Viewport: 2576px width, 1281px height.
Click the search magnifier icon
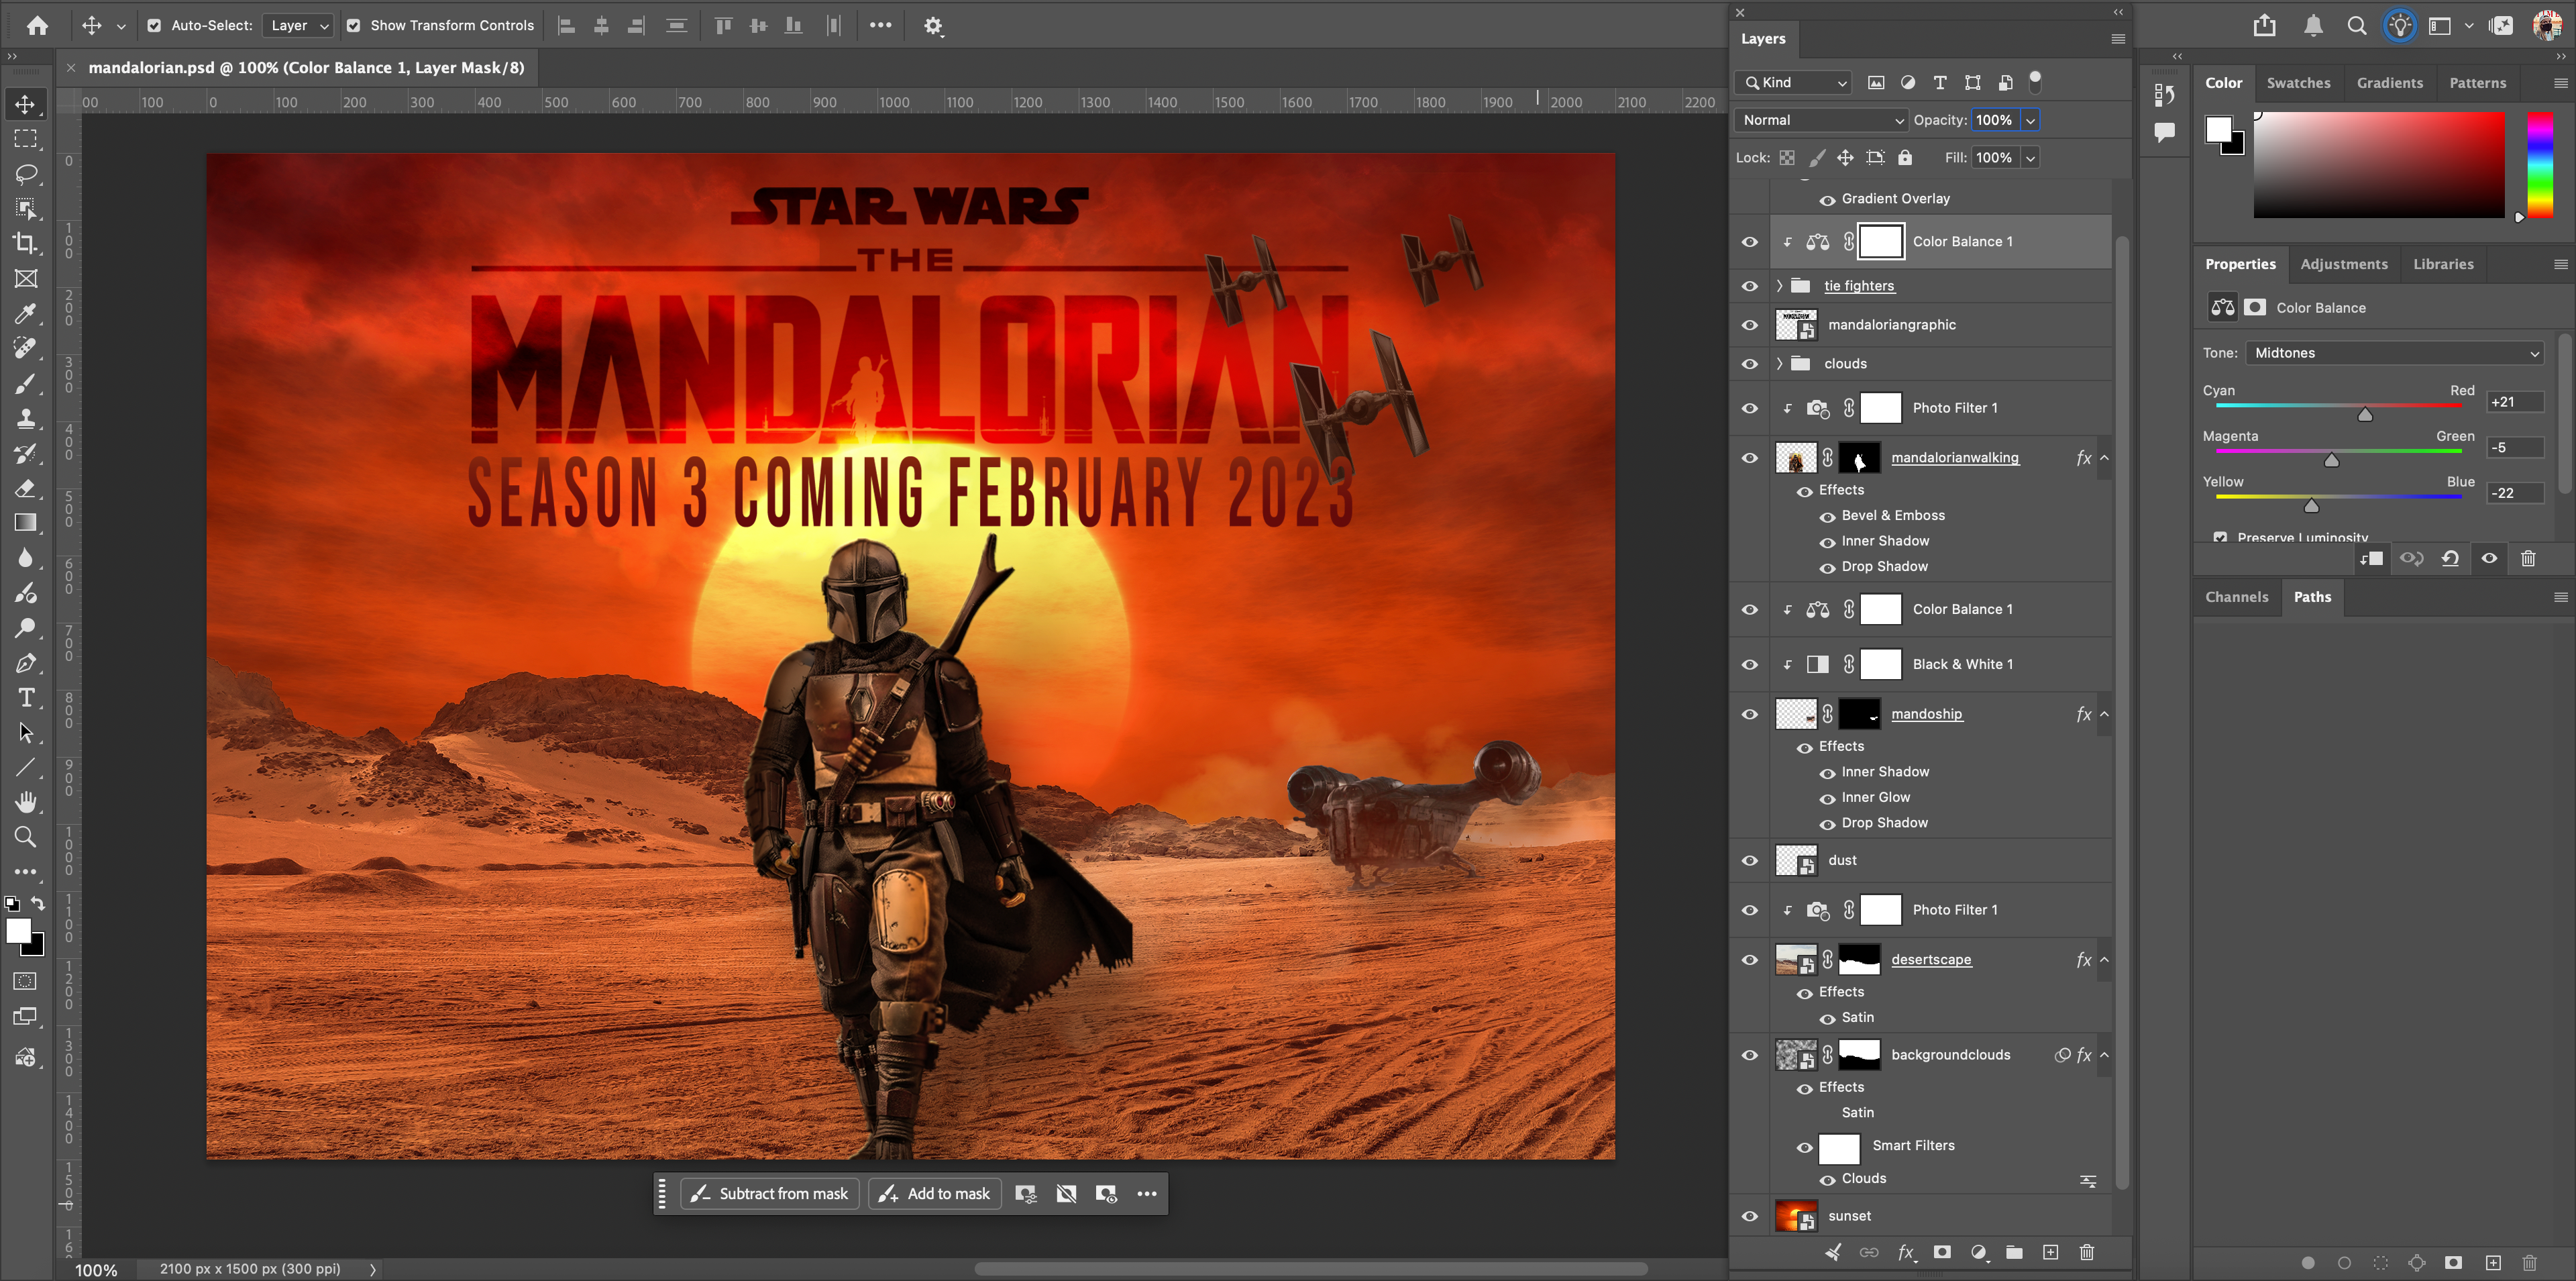(x=2357, y=26)
